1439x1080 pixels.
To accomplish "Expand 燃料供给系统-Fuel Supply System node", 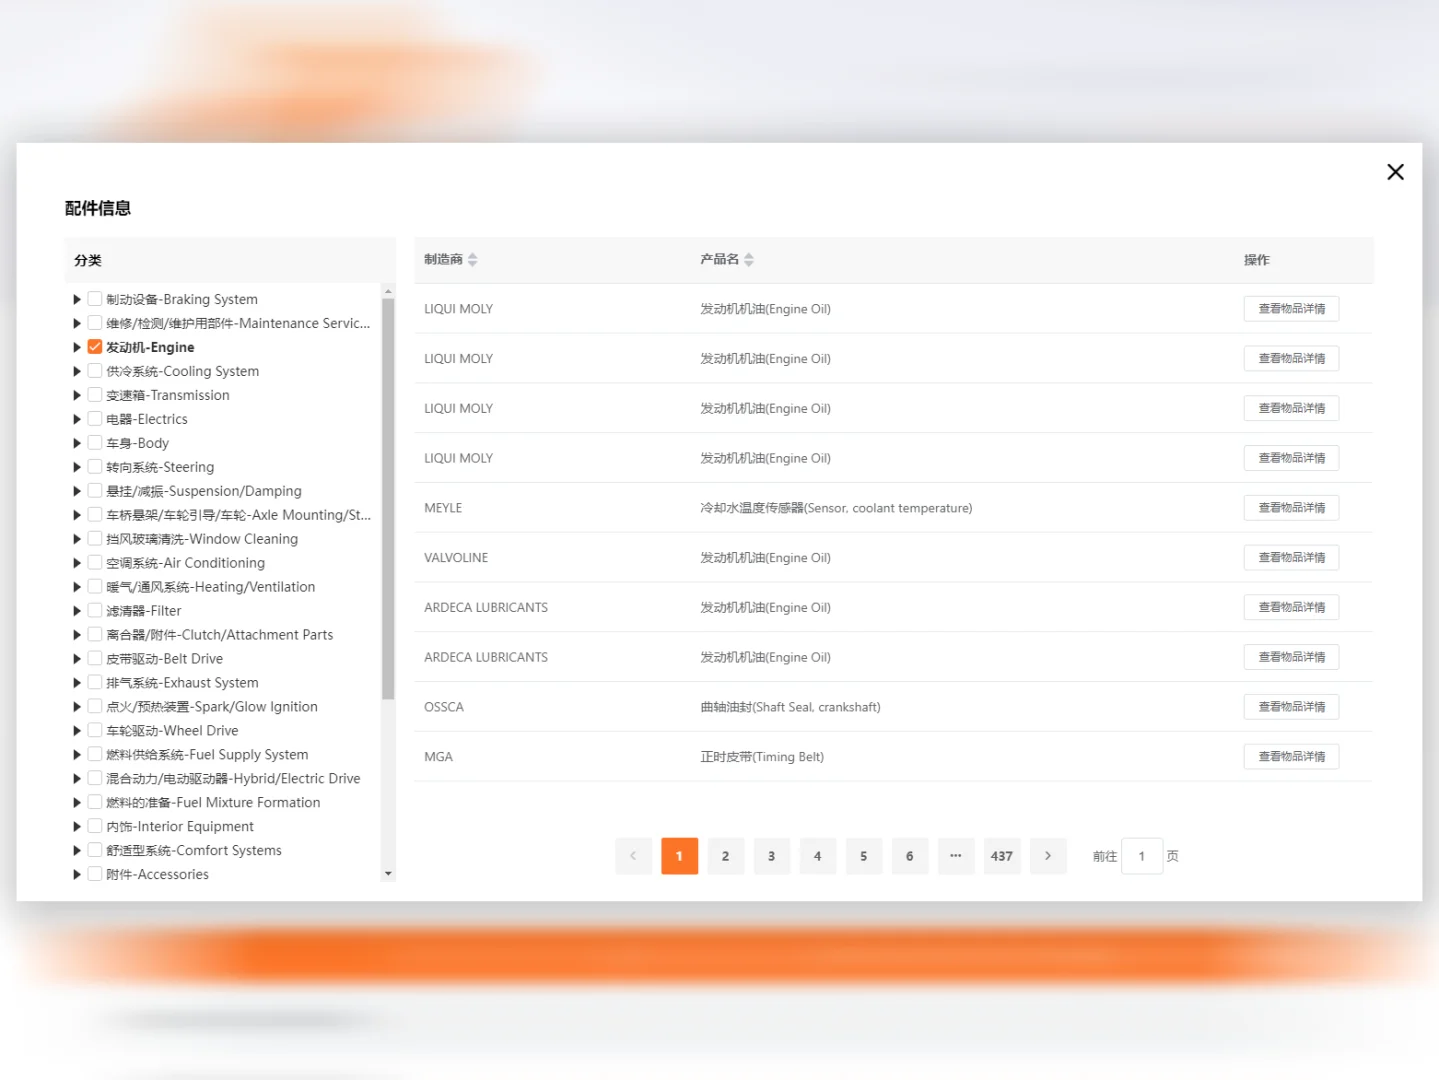I will [77, 755].
